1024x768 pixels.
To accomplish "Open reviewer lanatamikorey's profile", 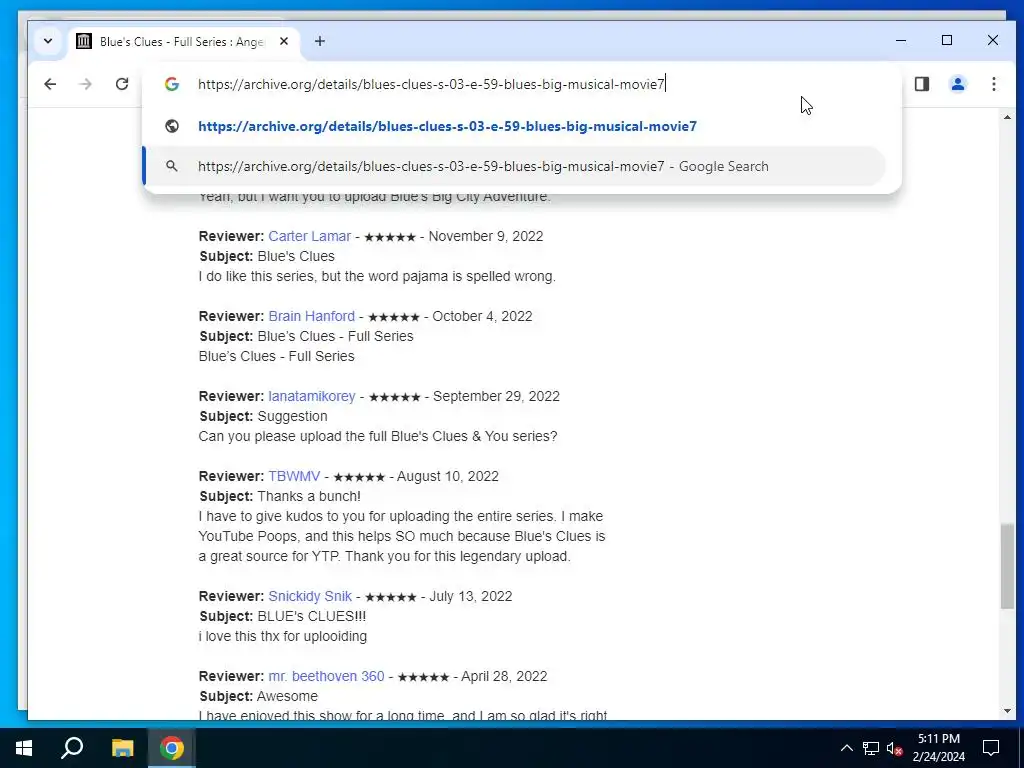I will [x=312, y=396].
